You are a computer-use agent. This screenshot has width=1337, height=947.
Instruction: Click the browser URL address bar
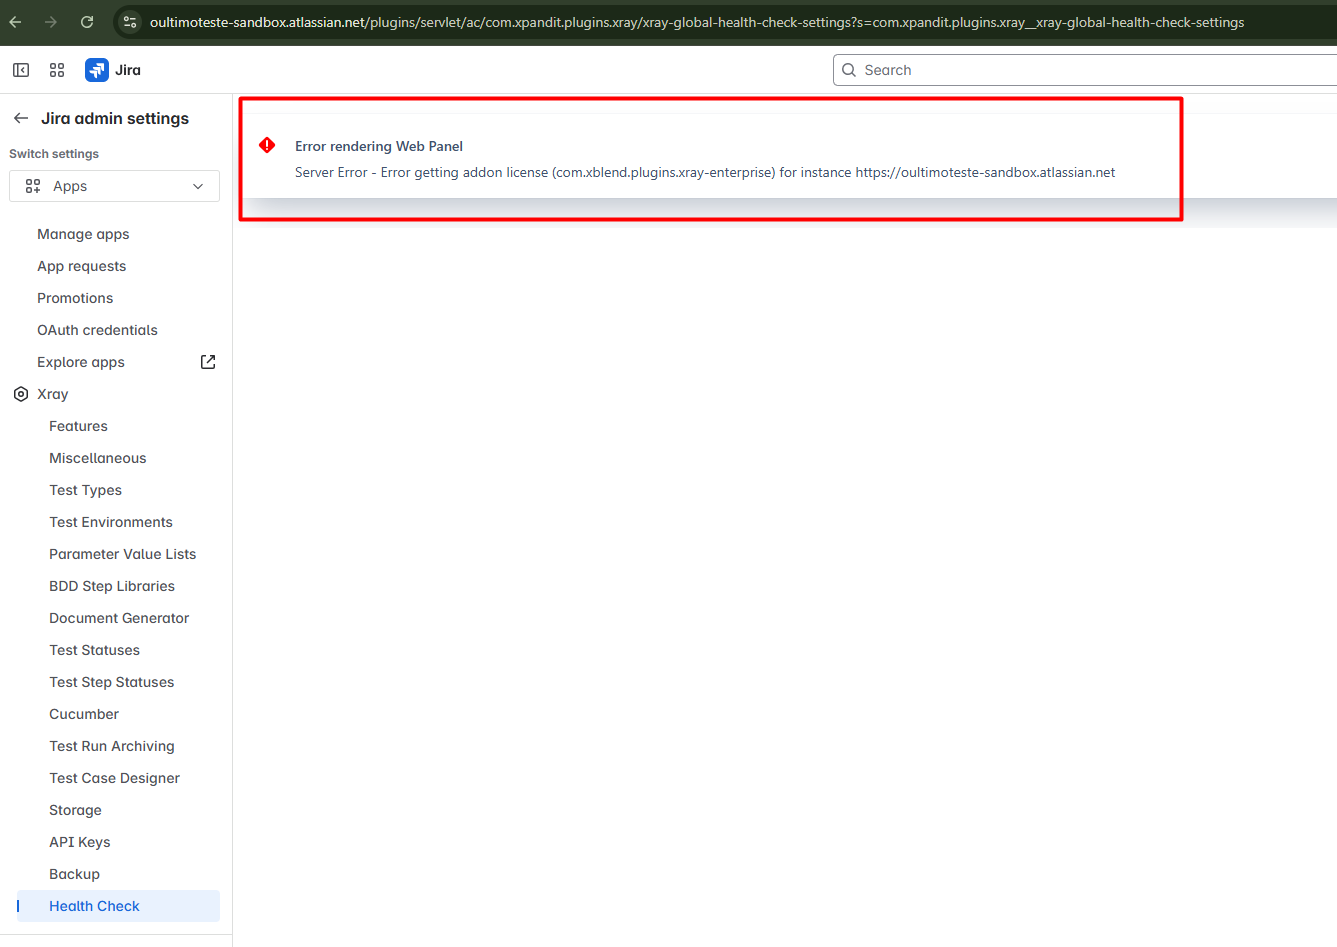(697, 22)
